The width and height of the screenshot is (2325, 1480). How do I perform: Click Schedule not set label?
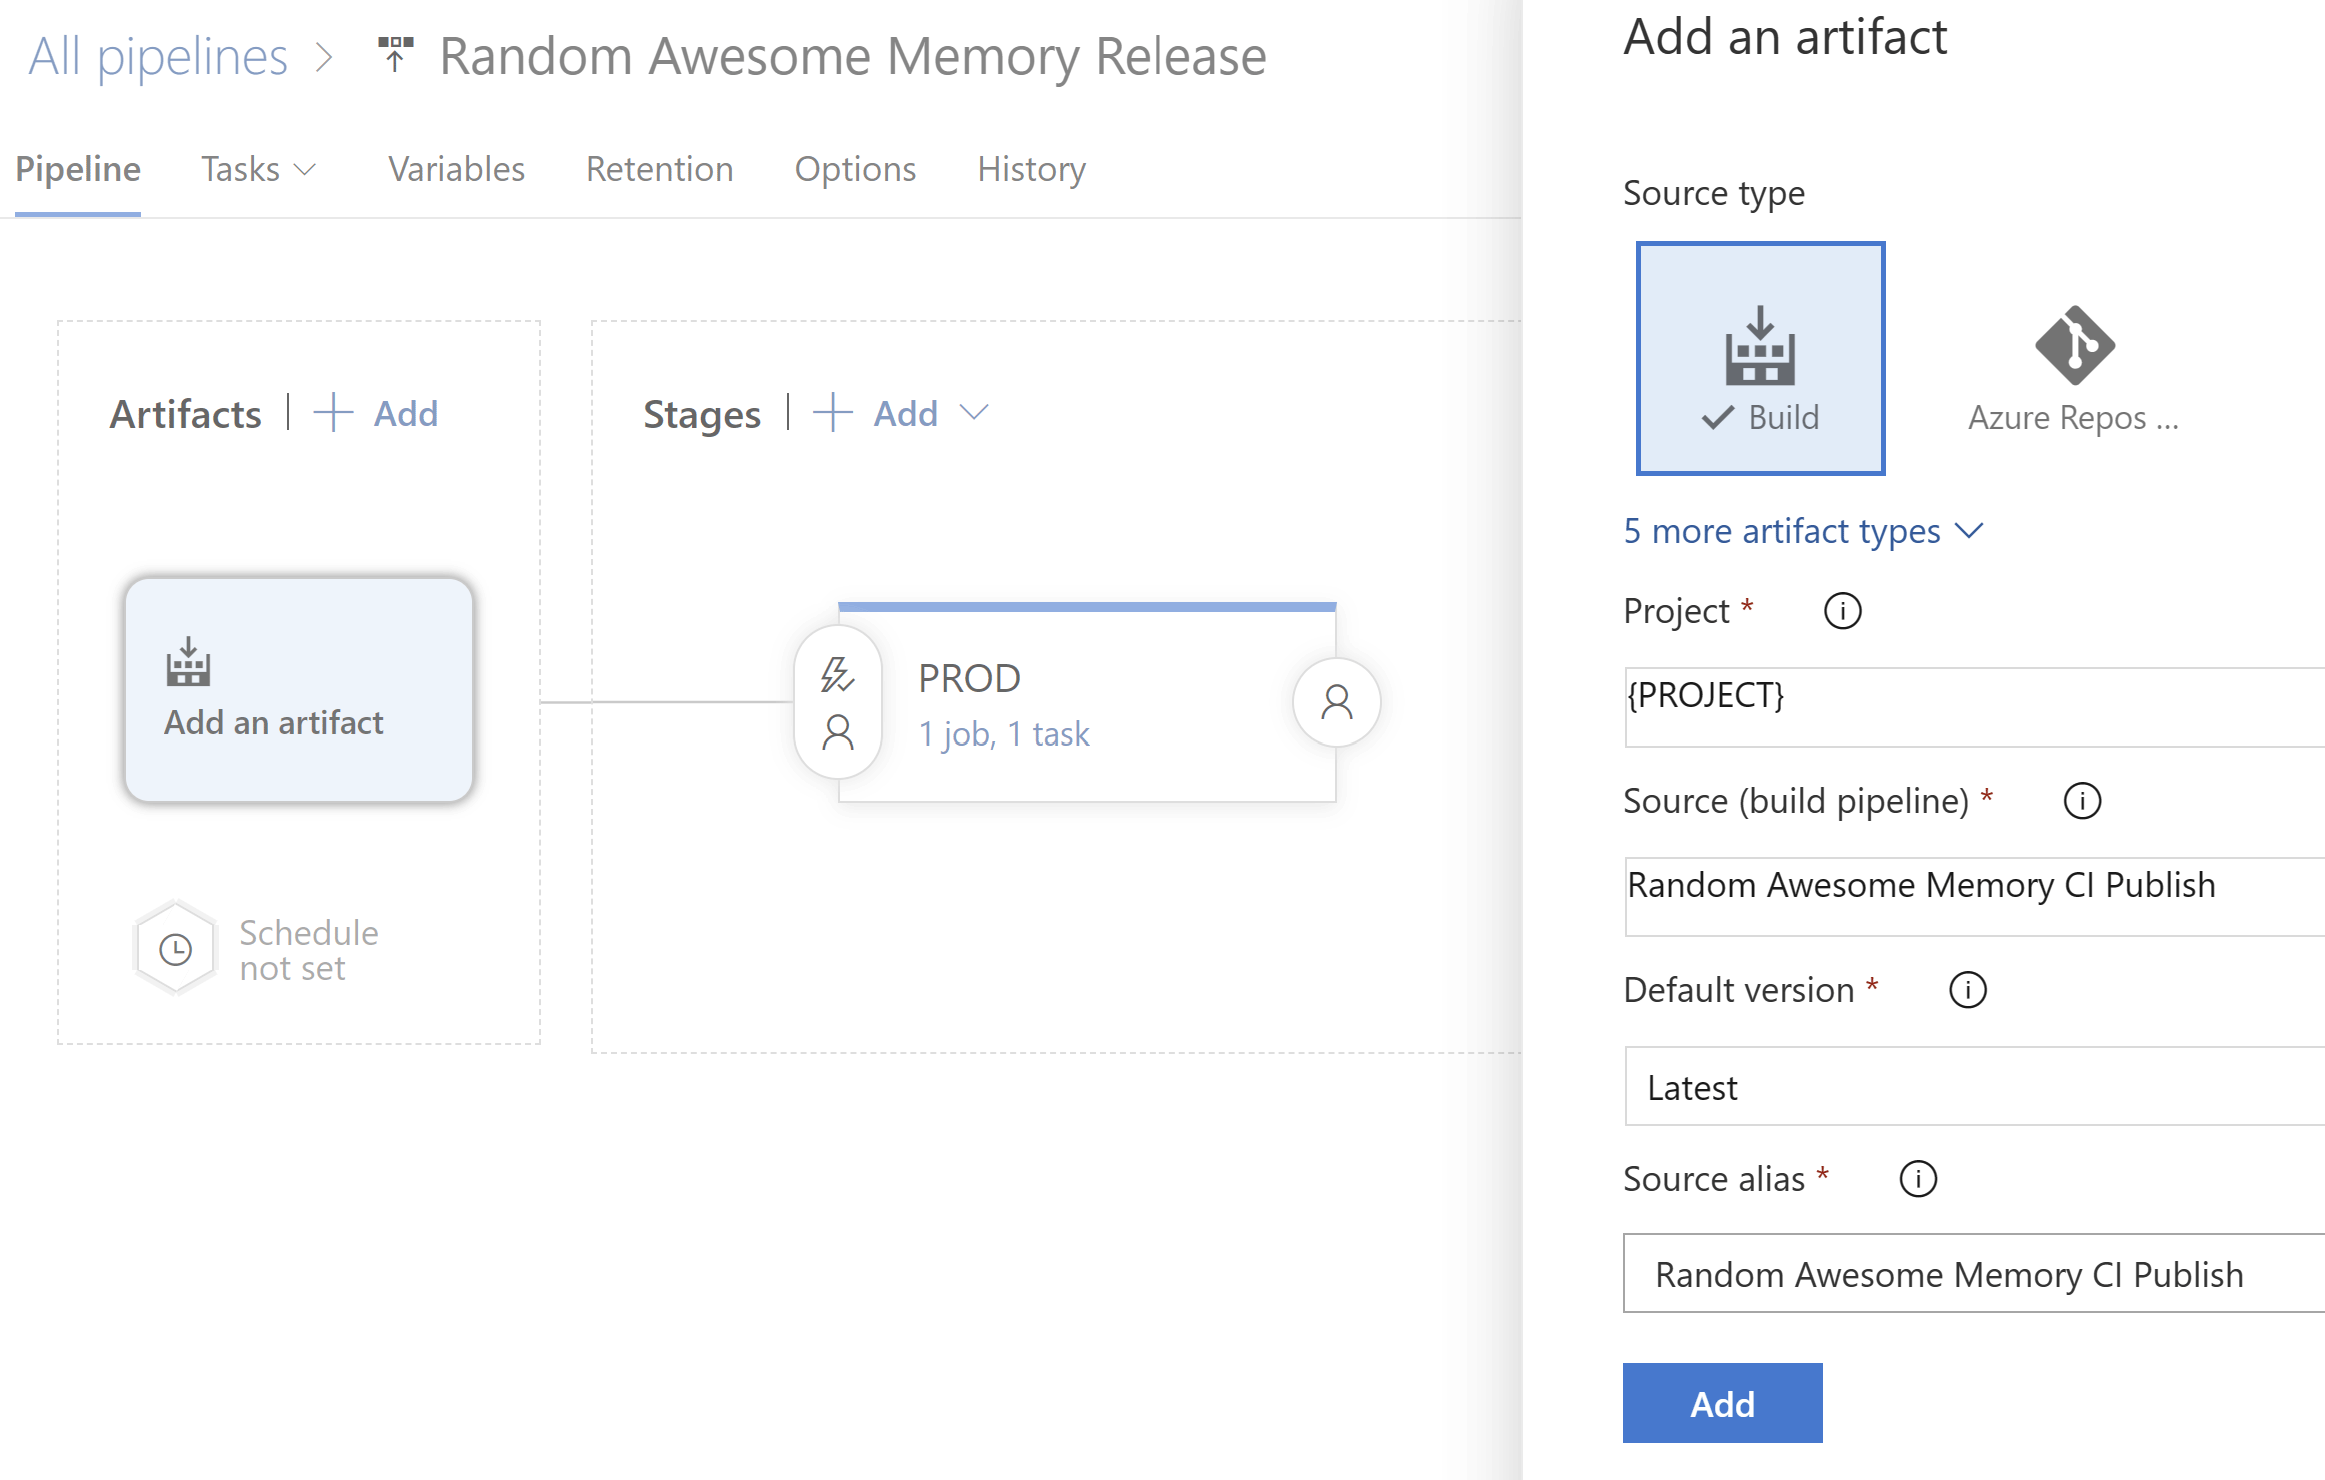point(308,950)
